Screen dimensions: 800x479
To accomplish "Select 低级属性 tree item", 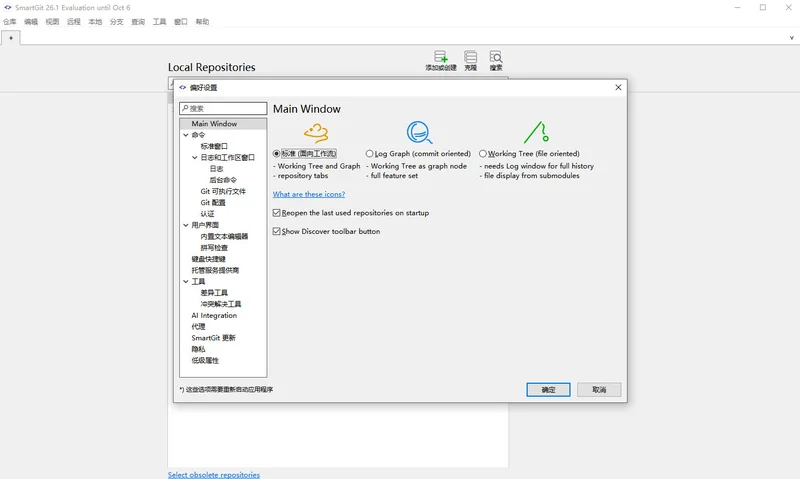I will (x=205, y=360).
